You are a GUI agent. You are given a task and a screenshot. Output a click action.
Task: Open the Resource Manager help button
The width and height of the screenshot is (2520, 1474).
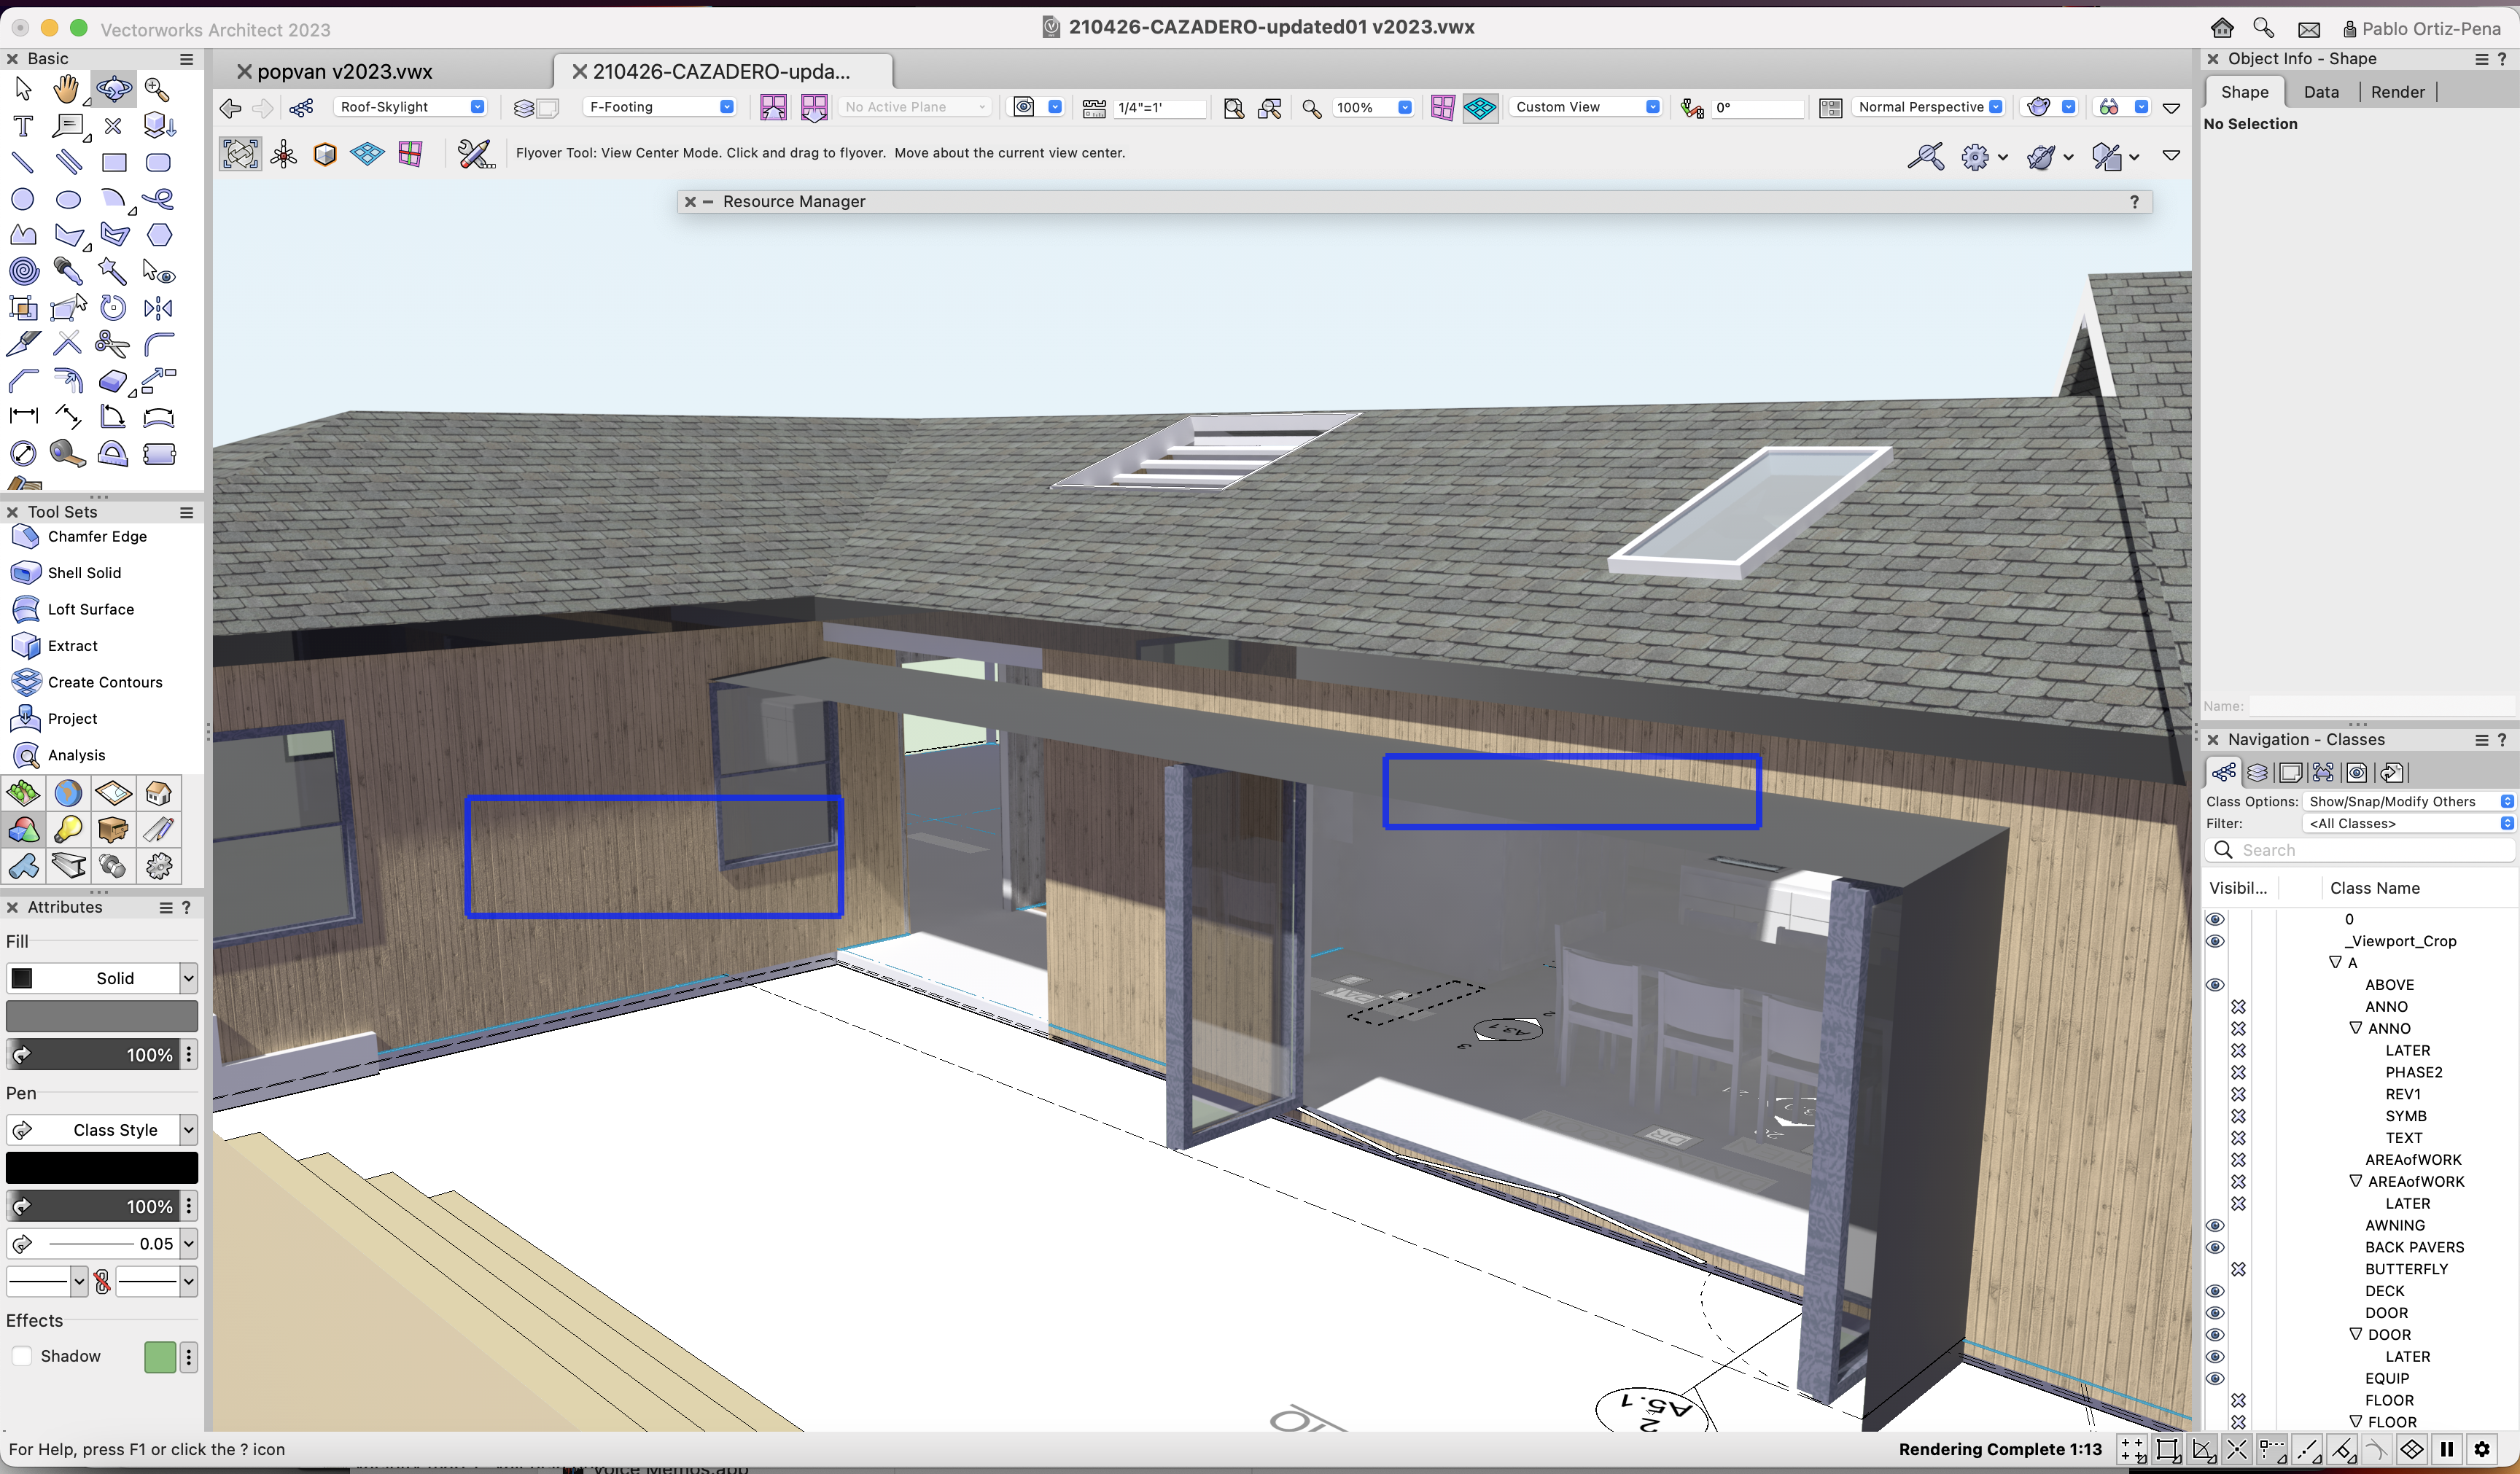2135,202
